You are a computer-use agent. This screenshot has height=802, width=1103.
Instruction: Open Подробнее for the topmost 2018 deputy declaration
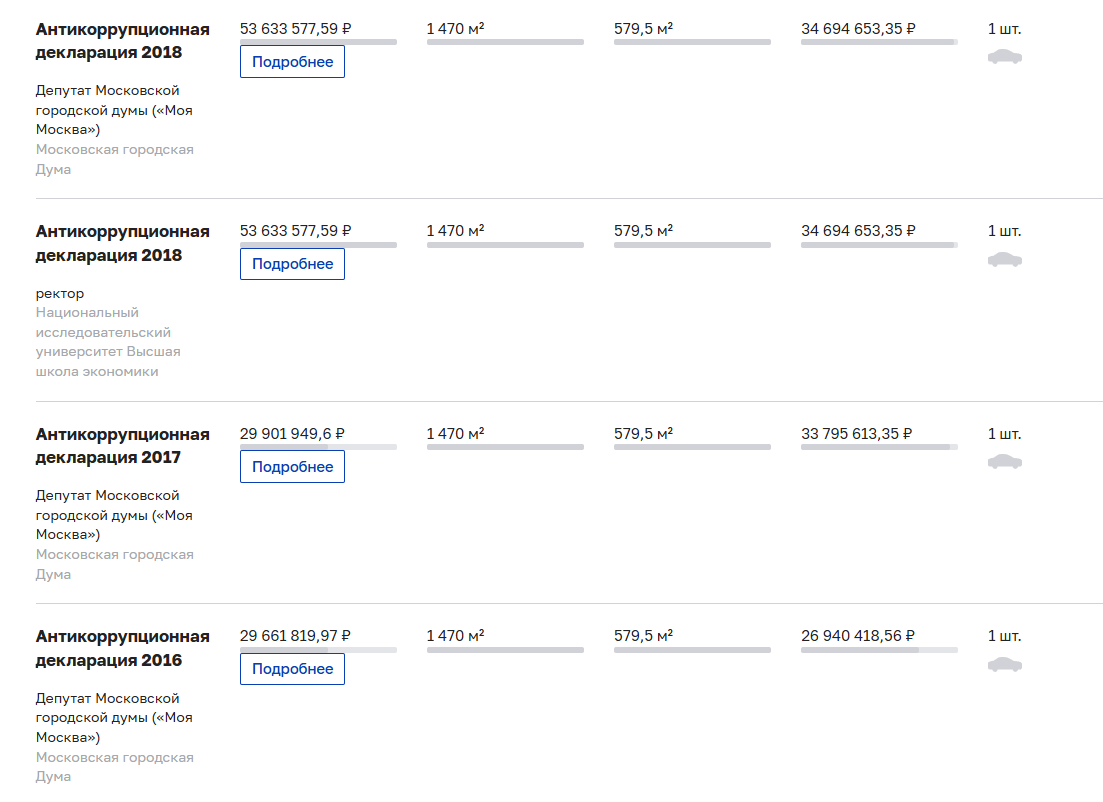[292, 62]
